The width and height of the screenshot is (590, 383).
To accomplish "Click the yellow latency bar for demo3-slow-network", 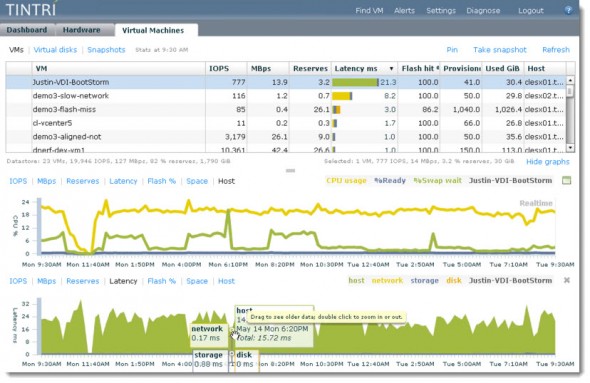I will tap(342, 96).
